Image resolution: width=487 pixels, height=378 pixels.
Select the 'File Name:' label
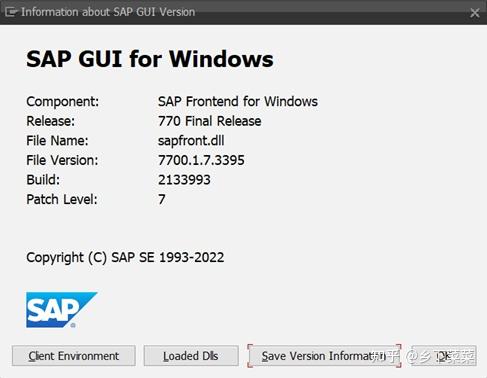[x=57, y=141]
